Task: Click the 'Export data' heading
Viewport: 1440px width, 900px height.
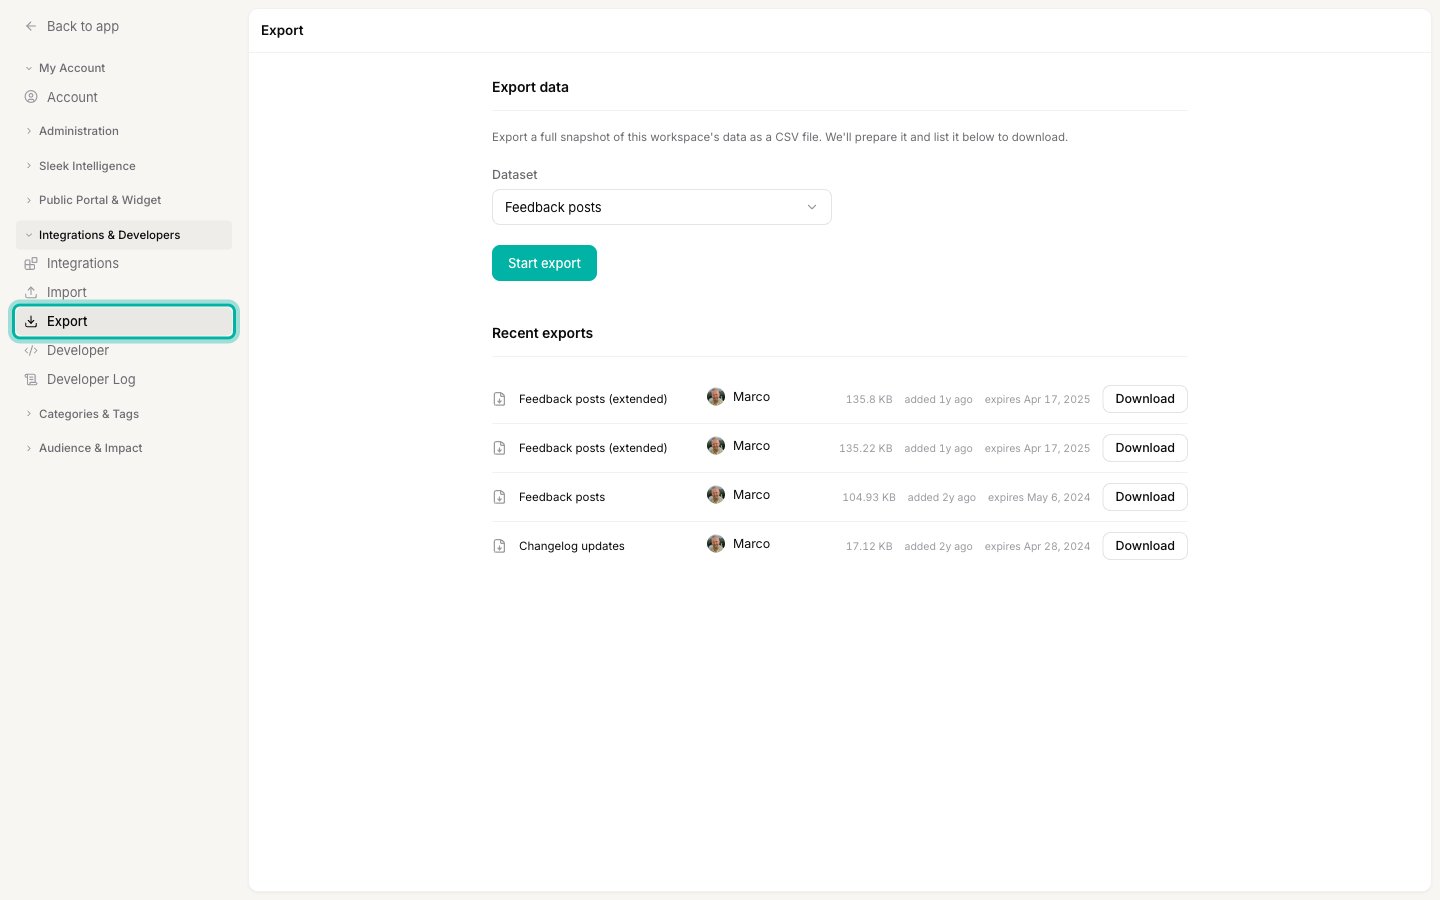Action: point(530,87)
